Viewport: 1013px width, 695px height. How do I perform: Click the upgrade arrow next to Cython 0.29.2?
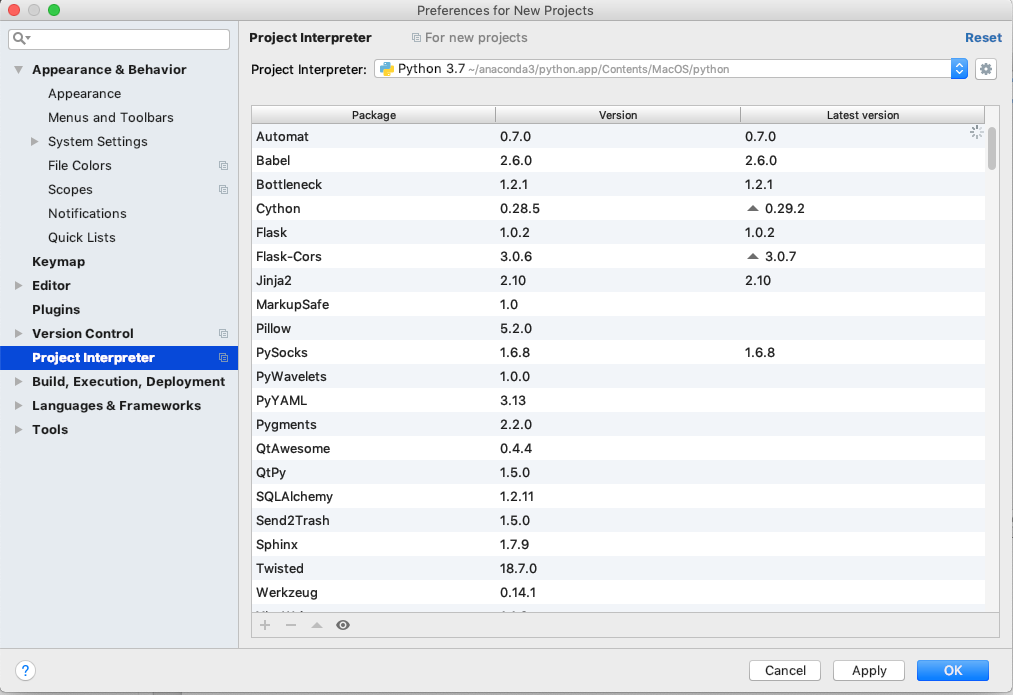[753, 209]
